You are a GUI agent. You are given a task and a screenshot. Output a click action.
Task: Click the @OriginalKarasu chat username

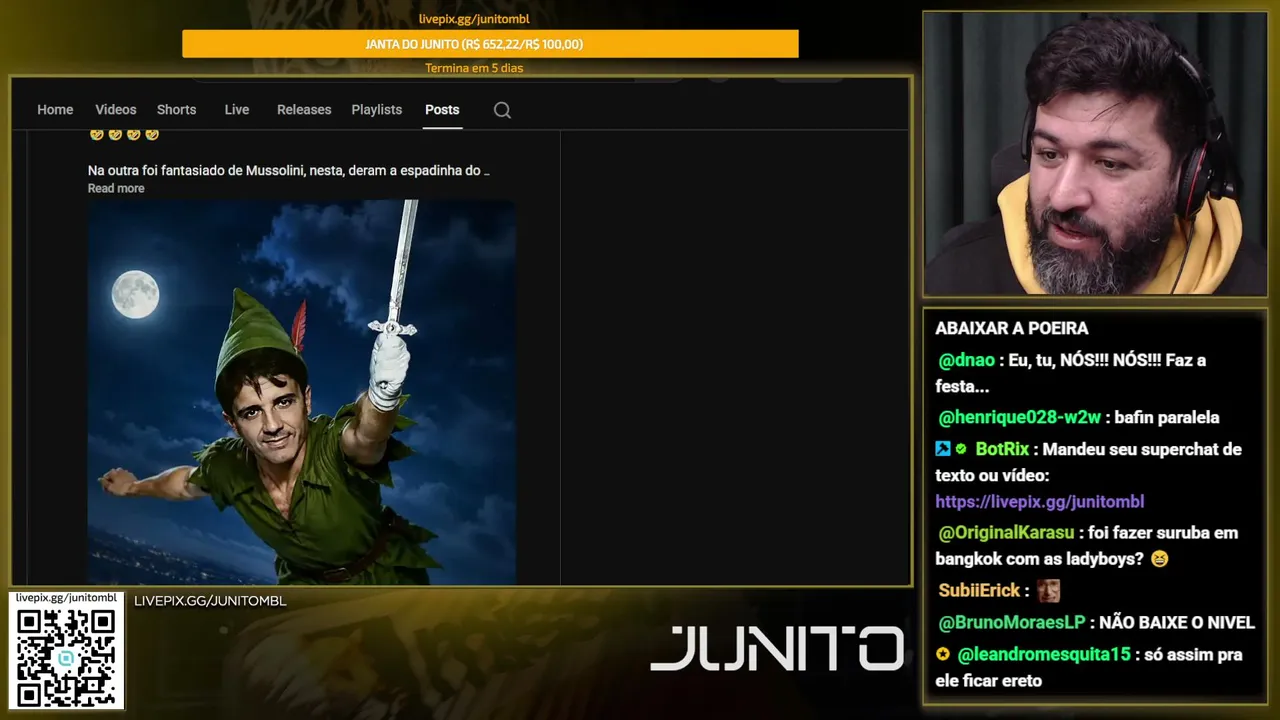click(x=1006, y=533)
